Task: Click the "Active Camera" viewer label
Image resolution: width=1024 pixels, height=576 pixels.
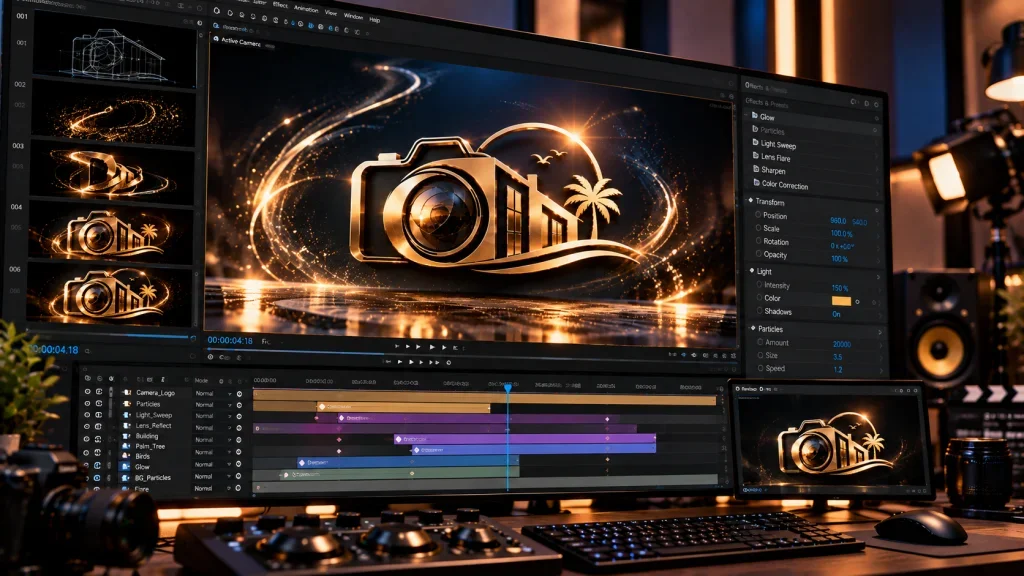Action: point(240,41)
